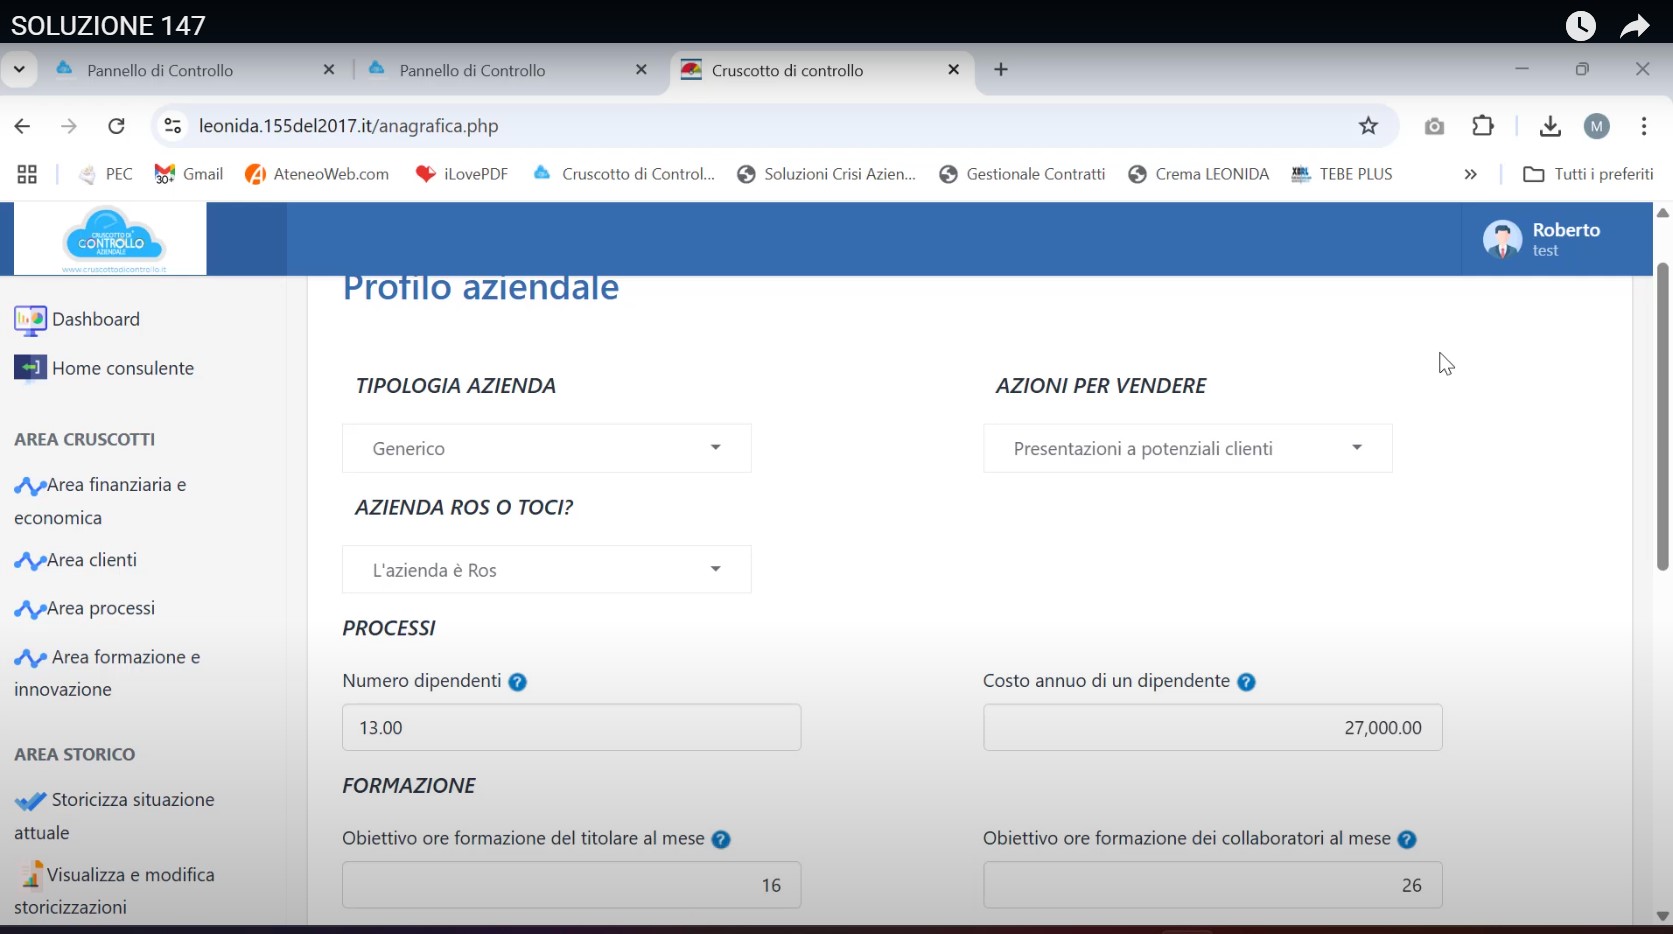Switch to the first Pannello di Controllo tab
The width and height of the screenshot is (1673, 934).
160,70
